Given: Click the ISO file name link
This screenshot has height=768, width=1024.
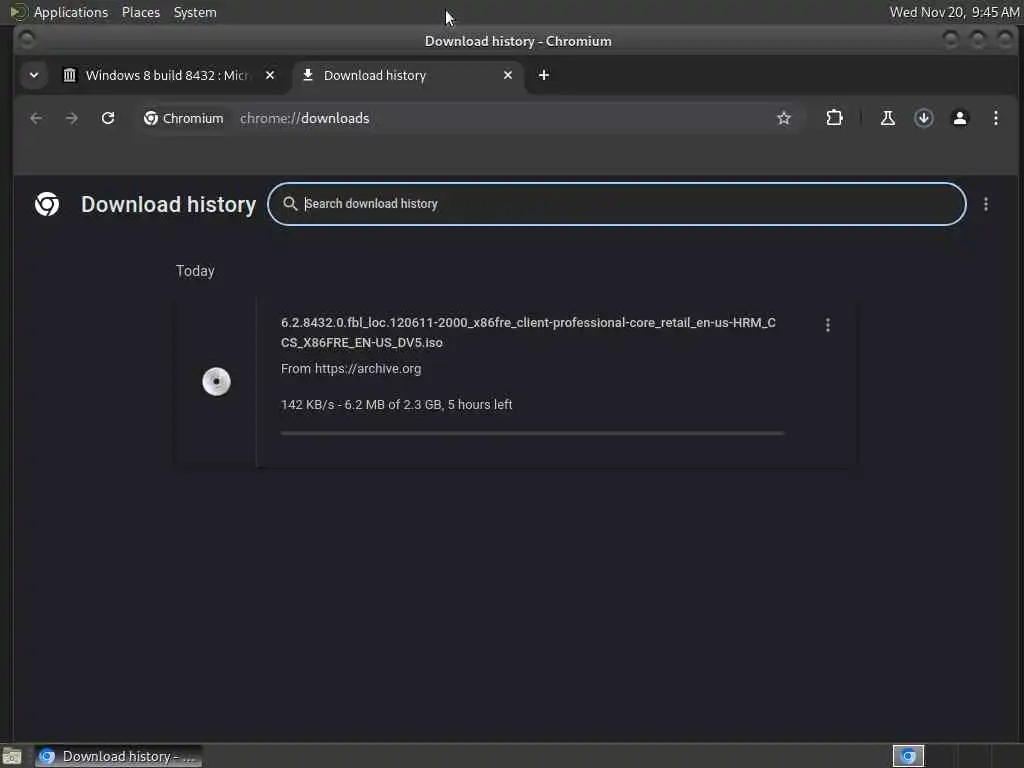Looking at the screenshot, I should click(x=528, y=332).
